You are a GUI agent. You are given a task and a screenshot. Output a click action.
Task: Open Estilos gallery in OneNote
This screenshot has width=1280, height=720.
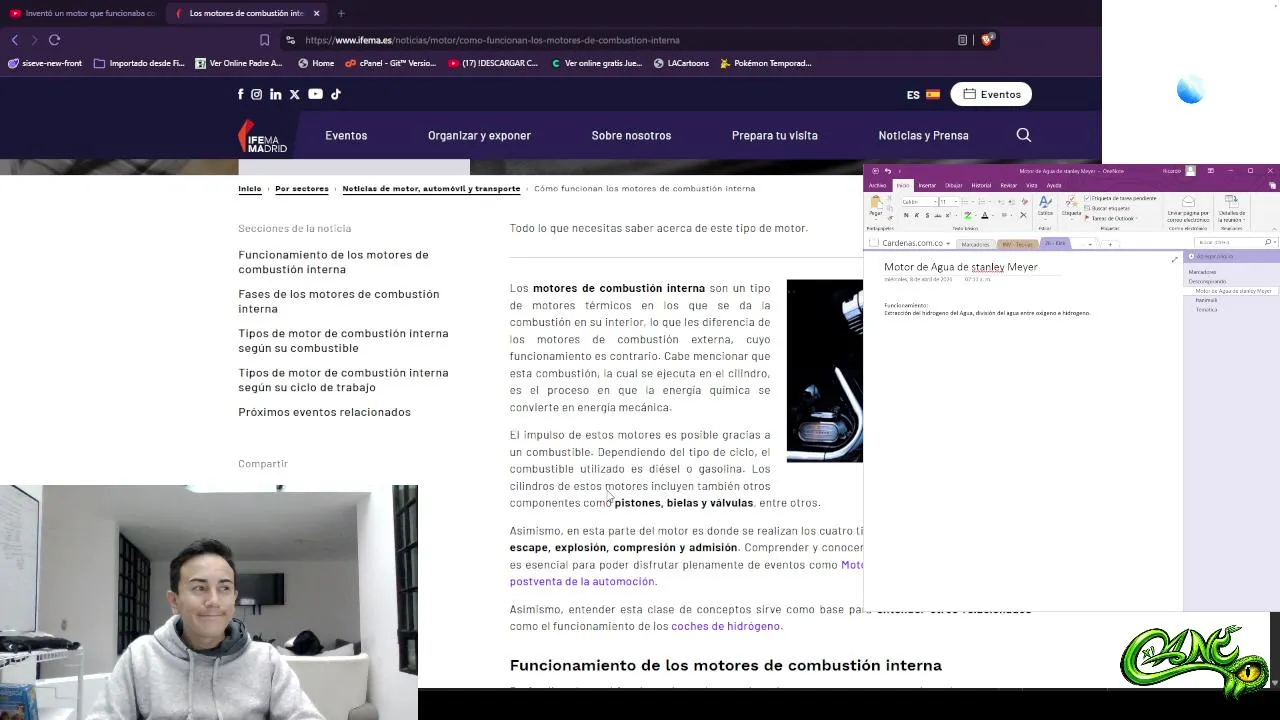click(x=1045, y=207)
